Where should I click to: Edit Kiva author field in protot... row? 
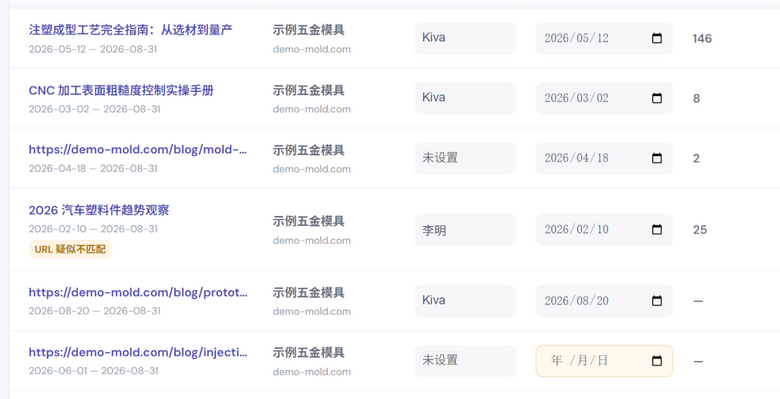[465, 300]
